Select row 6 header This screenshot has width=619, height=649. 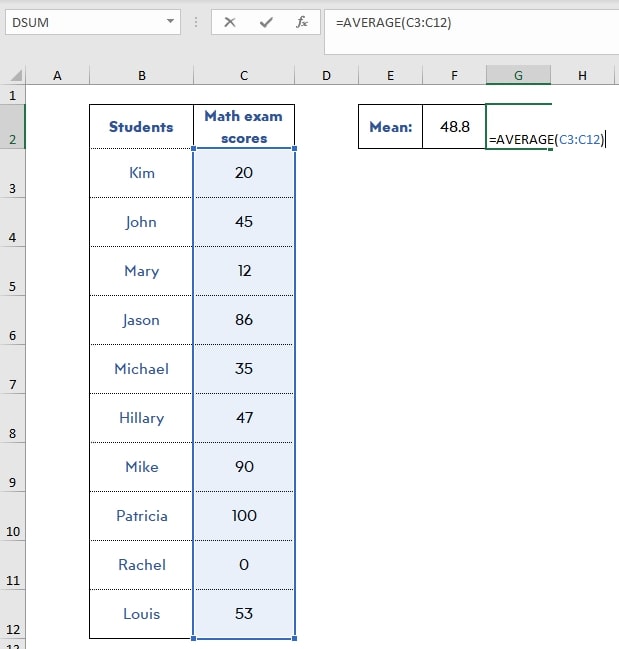(x=12, y=320)
